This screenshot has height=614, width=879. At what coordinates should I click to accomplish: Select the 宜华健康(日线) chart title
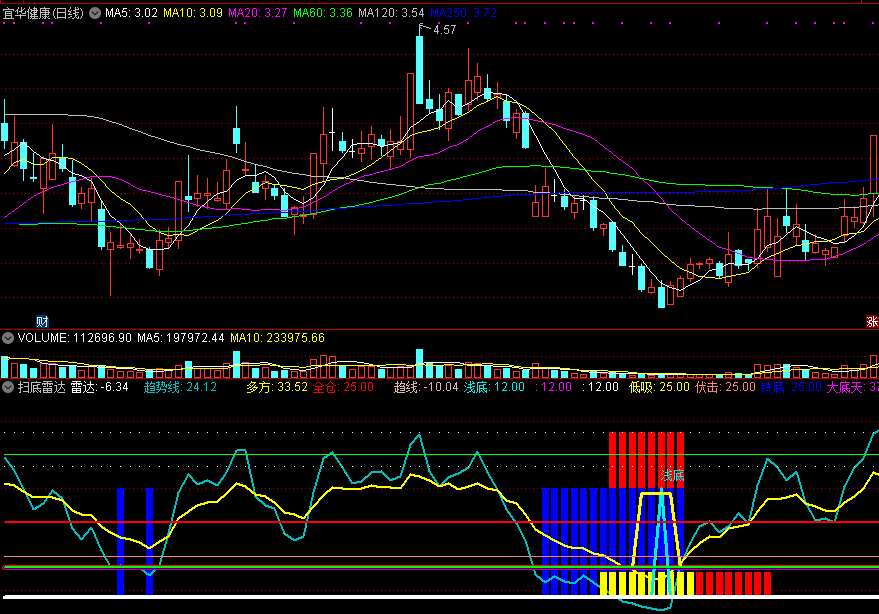[43, 13]
